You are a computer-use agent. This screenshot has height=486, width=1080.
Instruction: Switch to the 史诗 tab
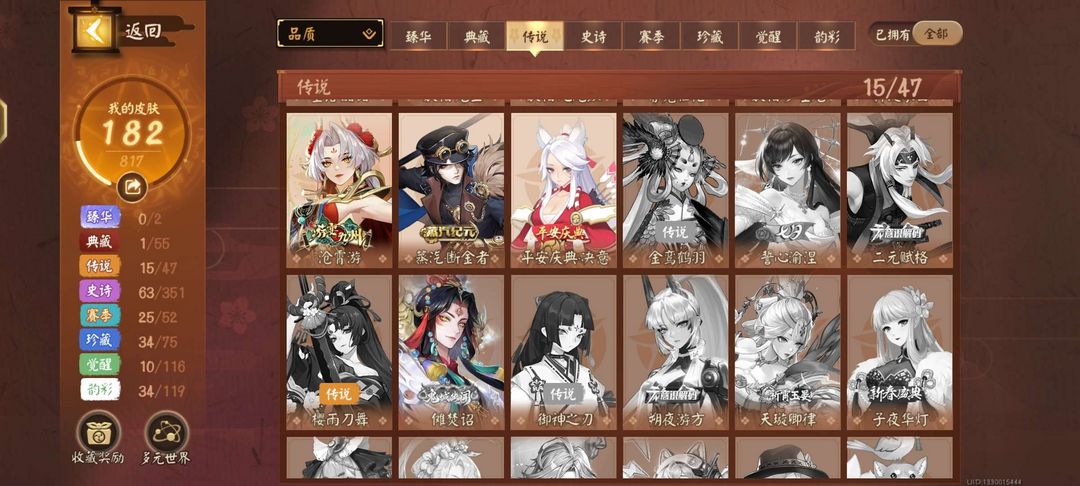pyautogui.click(x=593, y=36)
